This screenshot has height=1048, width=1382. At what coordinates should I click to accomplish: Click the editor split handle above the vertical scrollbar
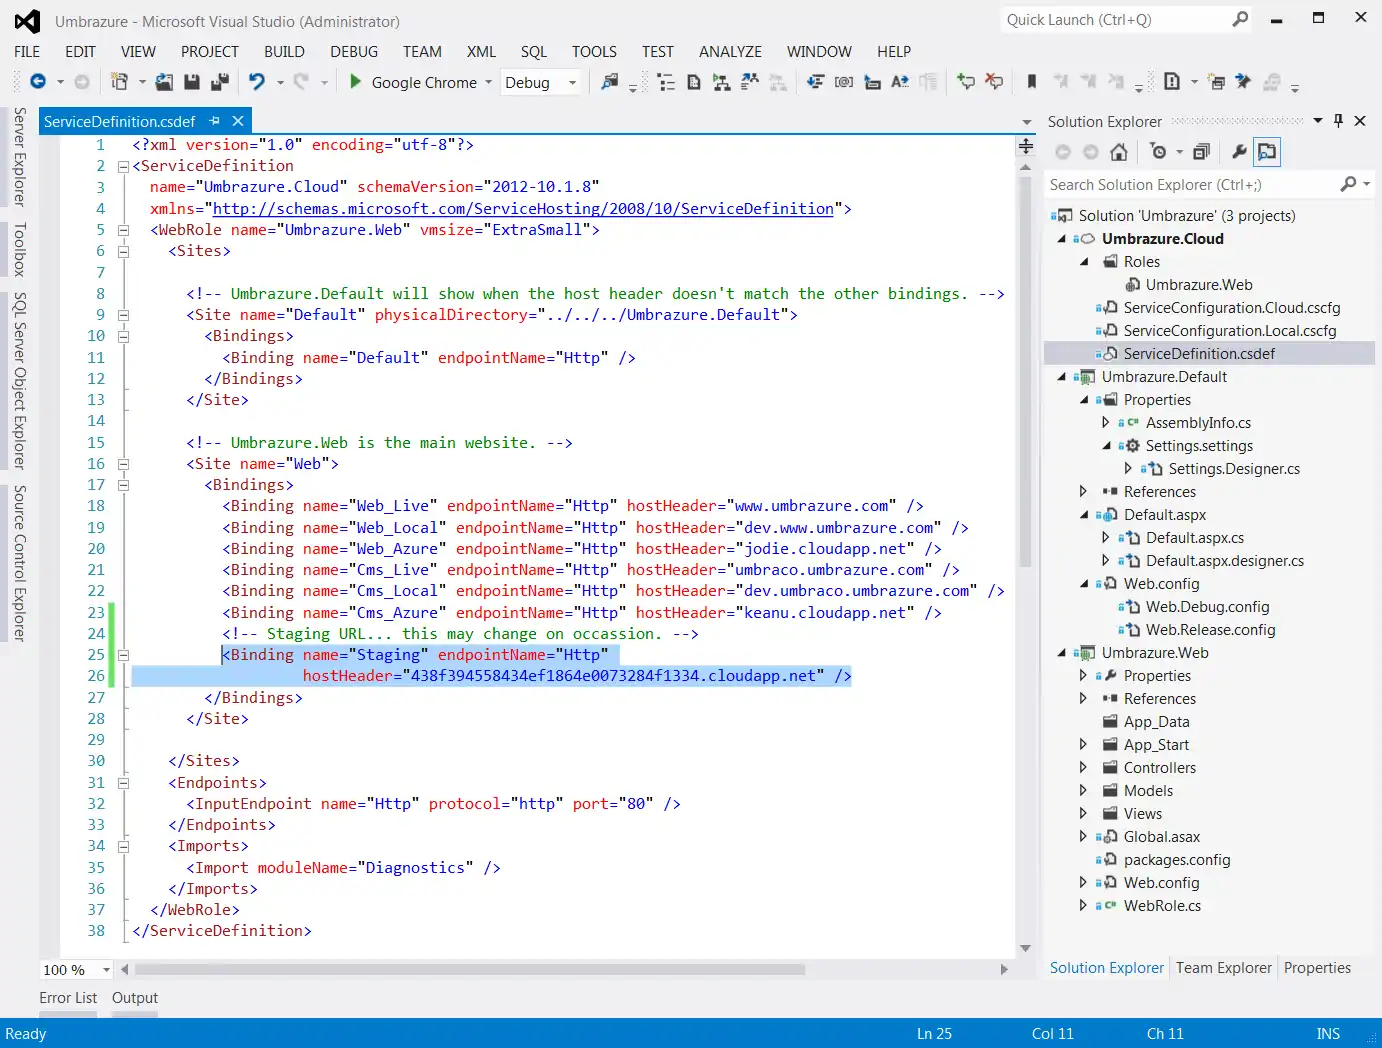1025,147
